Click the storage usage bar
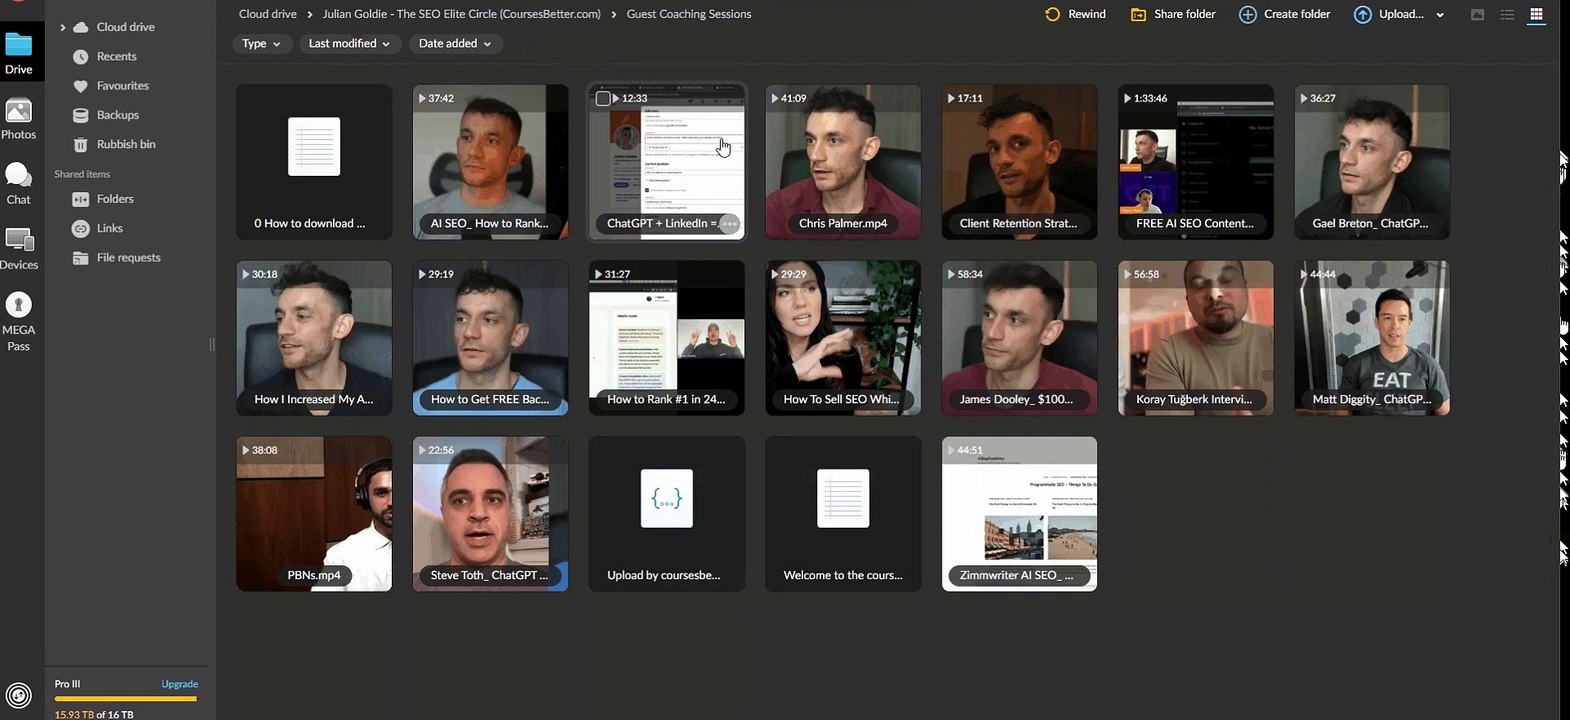 126,699
